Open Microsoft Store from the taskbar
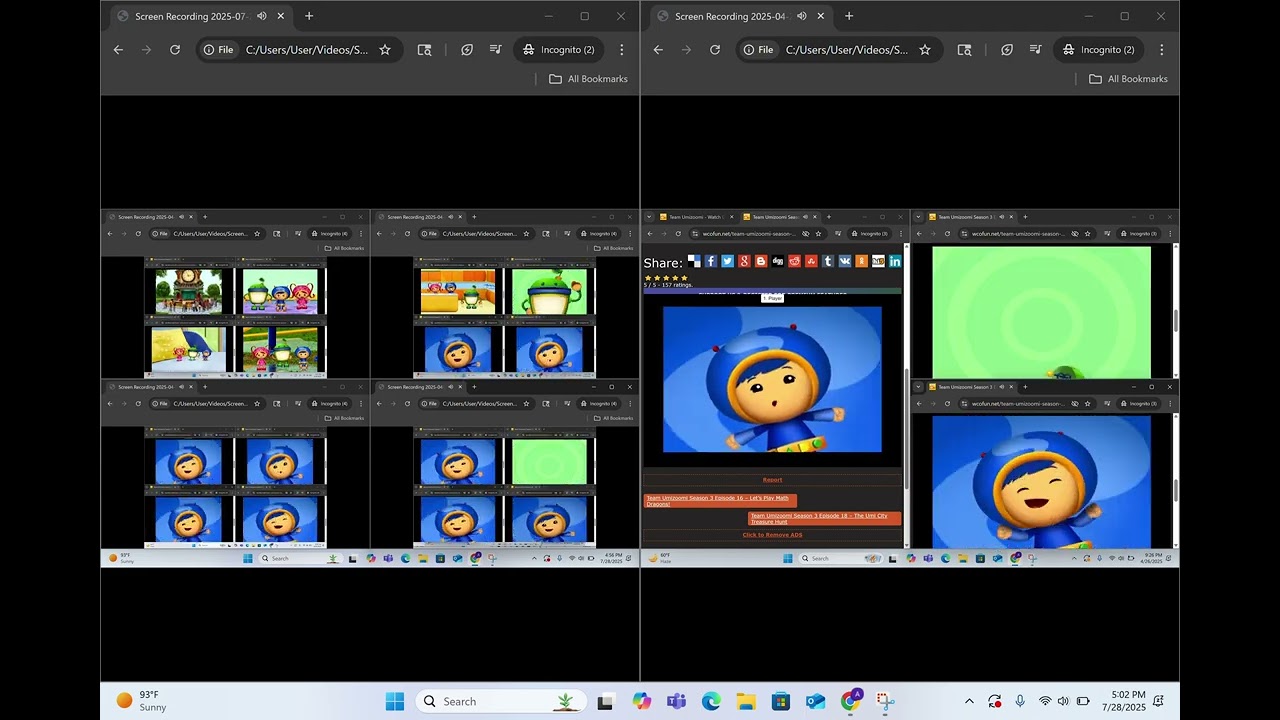 coord(781,701)
